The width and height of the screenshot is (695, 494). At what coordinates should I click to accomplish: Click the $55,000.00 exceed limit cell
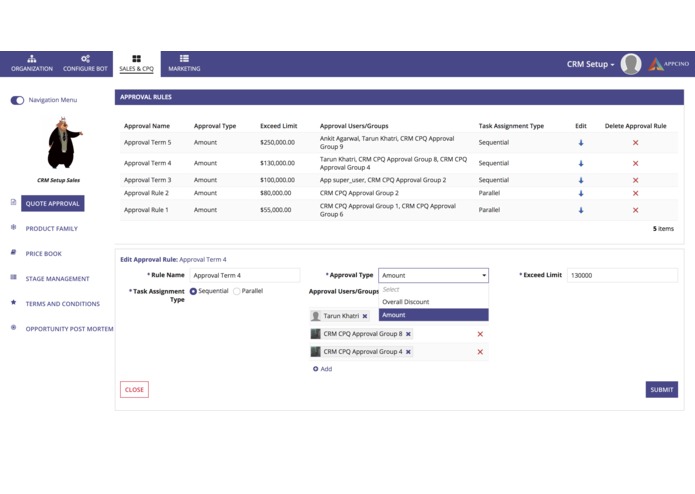click(276, 210)
